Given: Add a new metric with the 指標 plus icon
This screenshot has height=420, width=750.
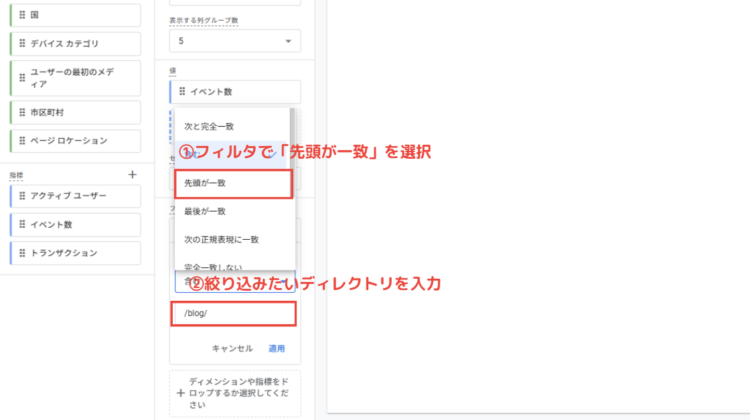Looking at the screenshot, I should (x=132, y=175).
